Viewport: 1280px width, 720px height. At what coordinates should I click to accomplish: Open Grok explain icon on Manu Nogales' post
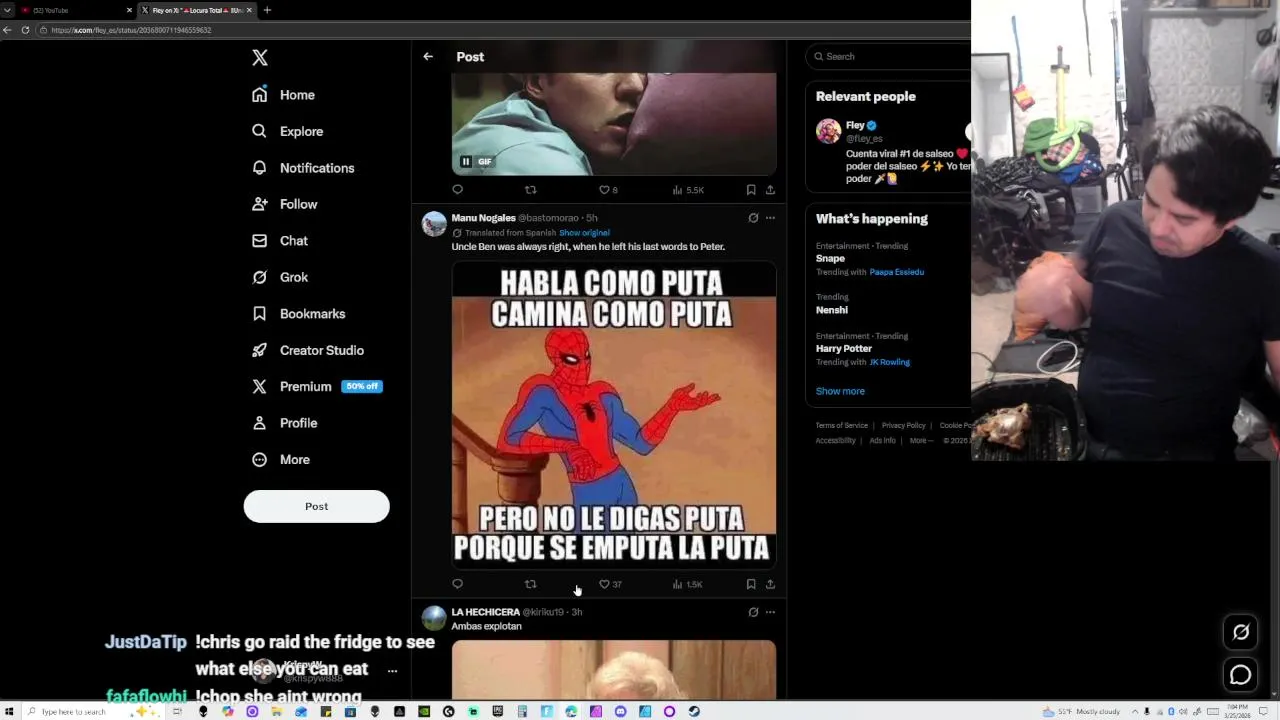(753, 218)
